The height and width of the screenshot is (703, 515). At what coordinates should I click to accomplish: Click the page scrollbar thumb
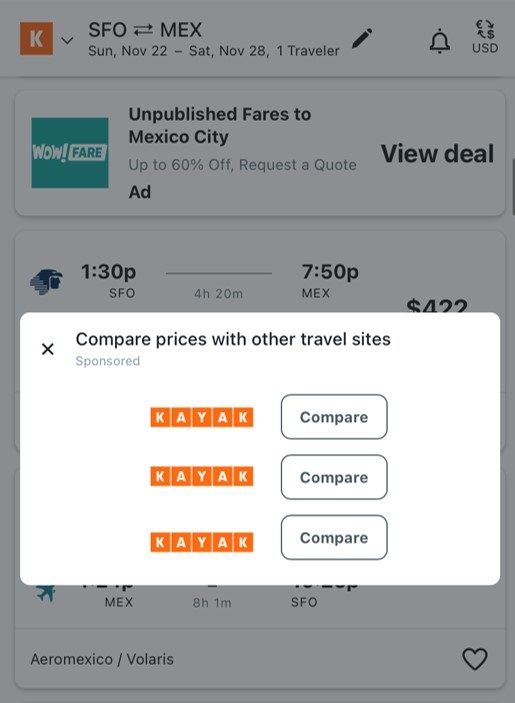click(x=513, y=186)
